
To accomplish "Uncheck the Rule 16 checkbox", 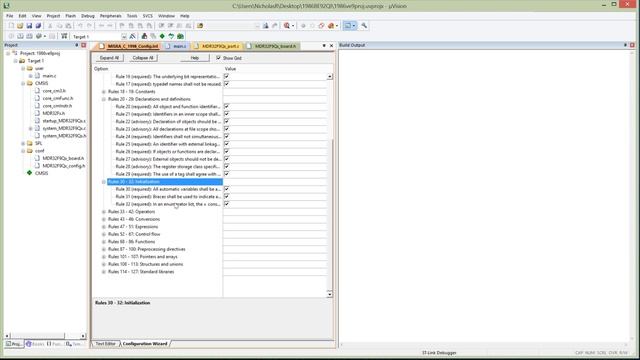I will 227,76.
